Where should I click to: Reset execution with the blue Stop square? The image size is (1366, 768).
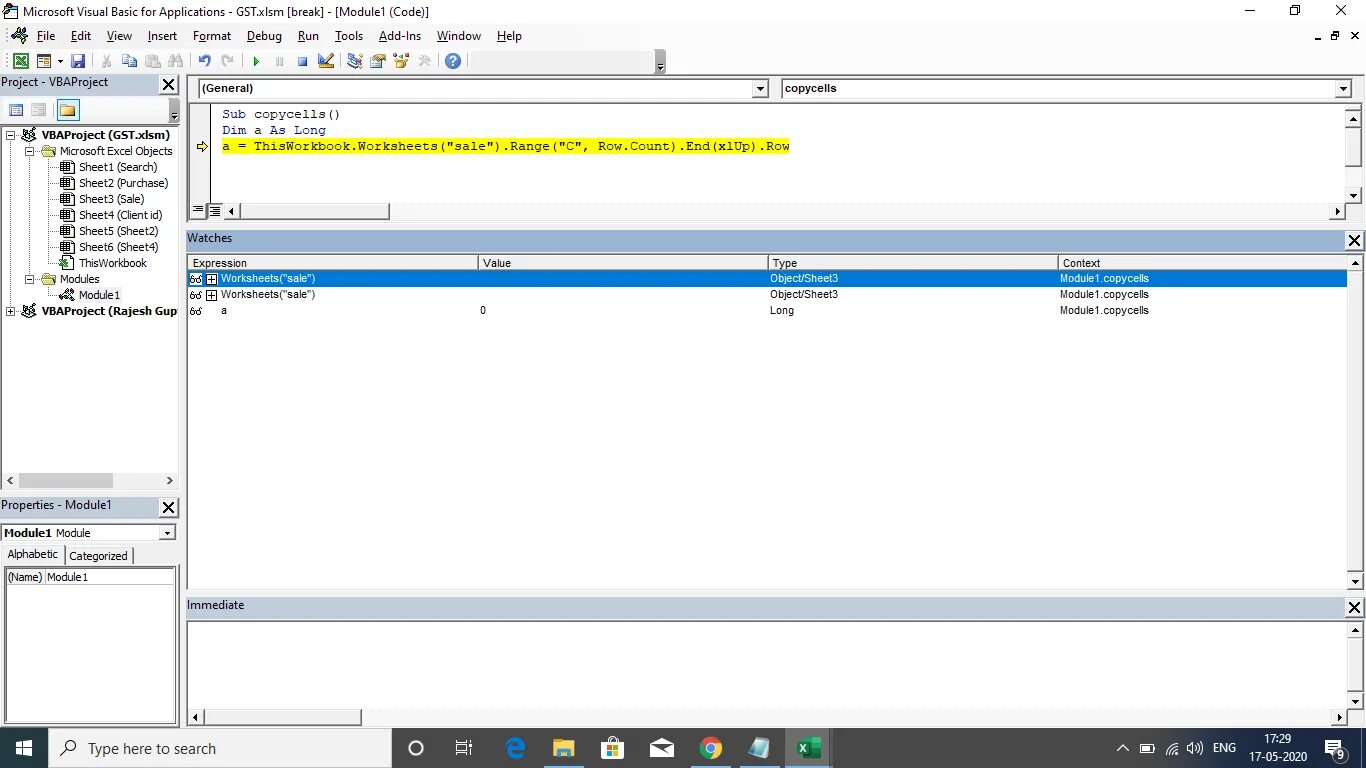click(x=302, y=61)
